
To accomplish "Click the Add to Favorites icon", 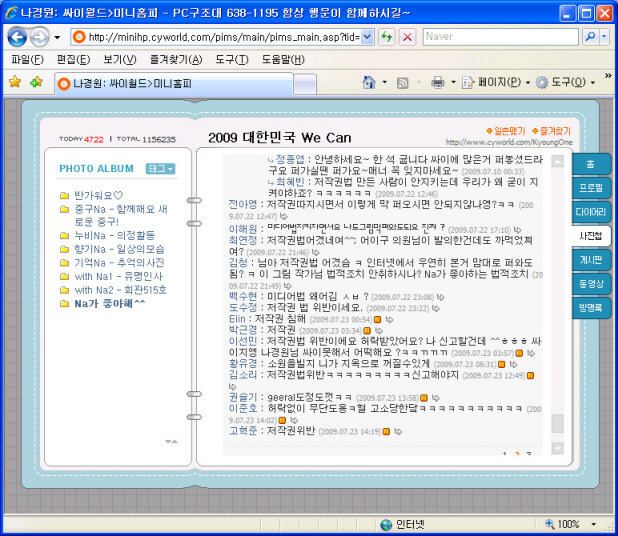I will point(36,82).
